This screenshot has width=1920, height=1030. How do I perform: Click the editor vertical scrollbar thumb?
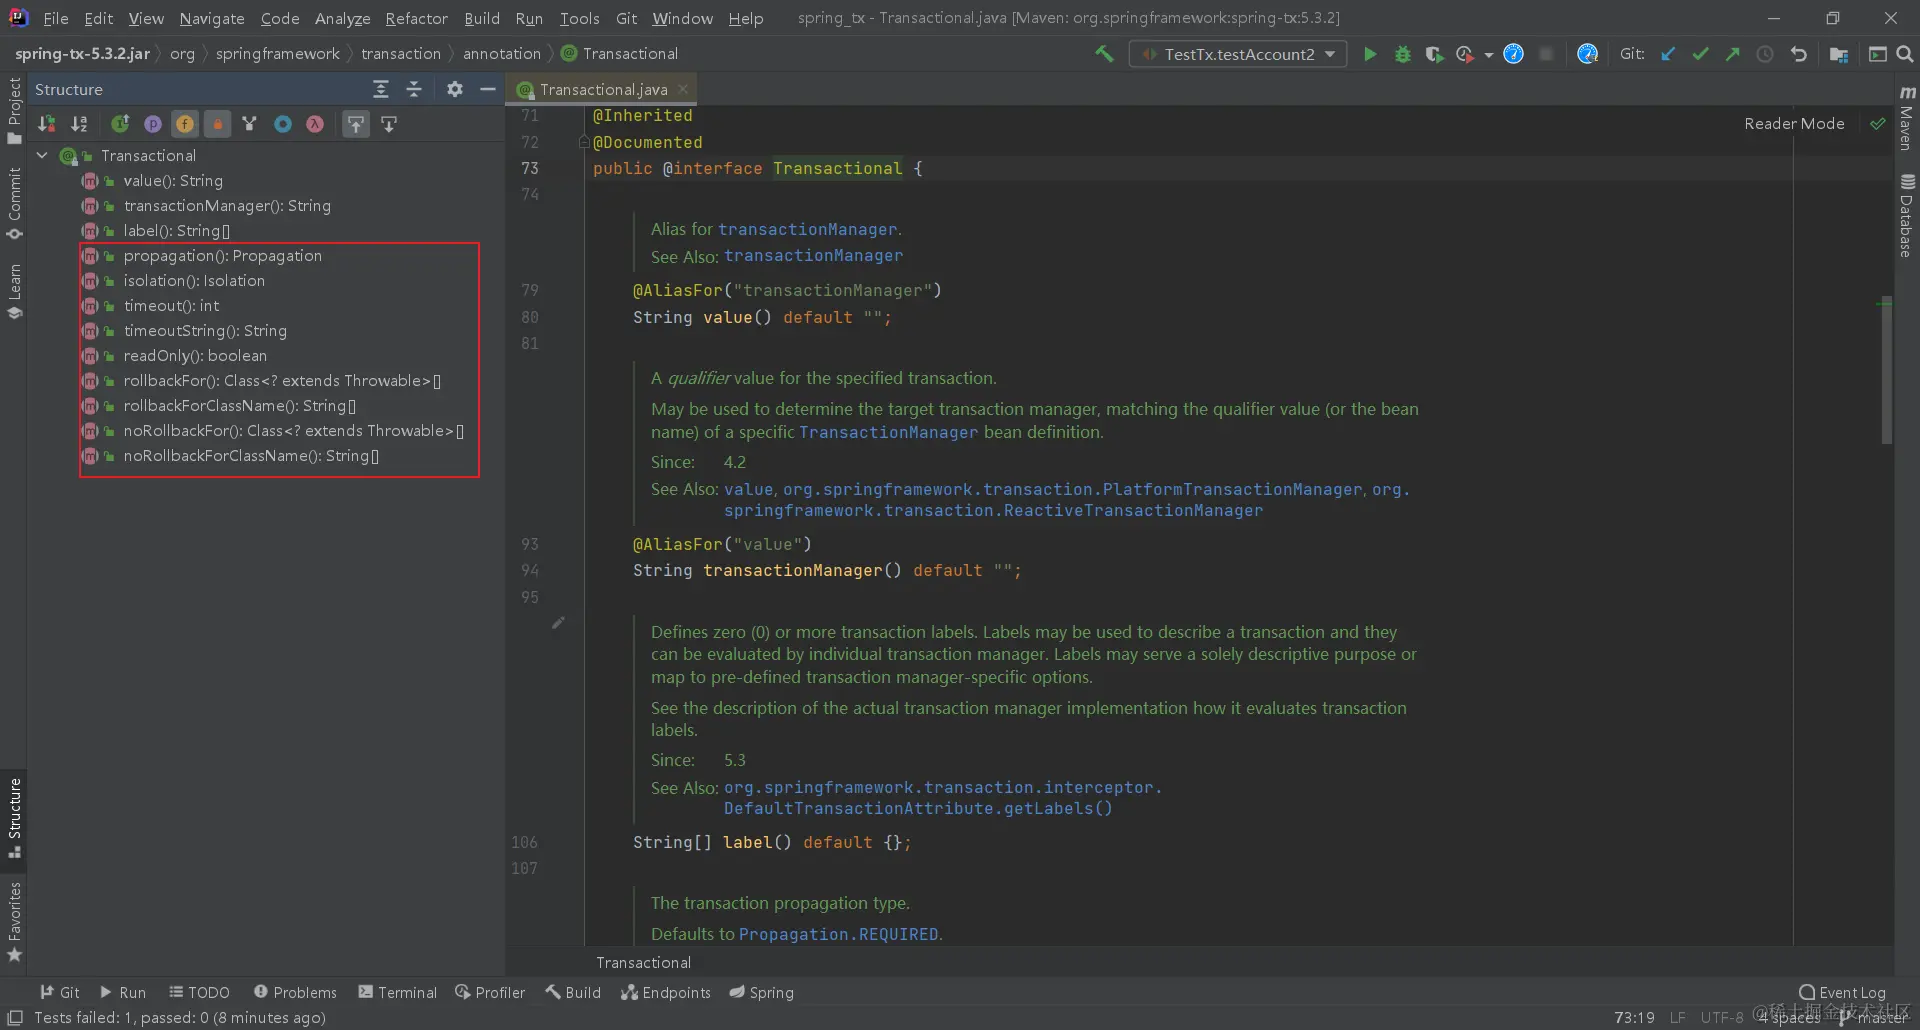click(1886, 371)
